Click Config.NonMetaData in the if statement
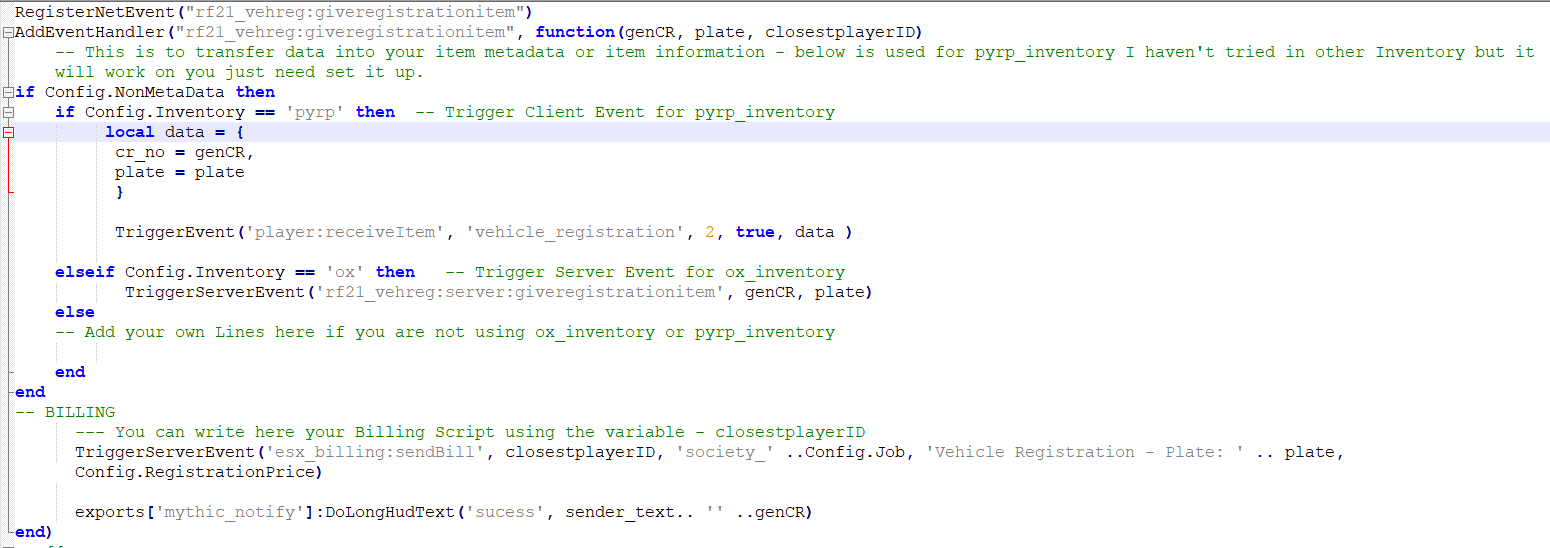The height and width of the screenshot is (548, 1550). (x=135, y=92)
